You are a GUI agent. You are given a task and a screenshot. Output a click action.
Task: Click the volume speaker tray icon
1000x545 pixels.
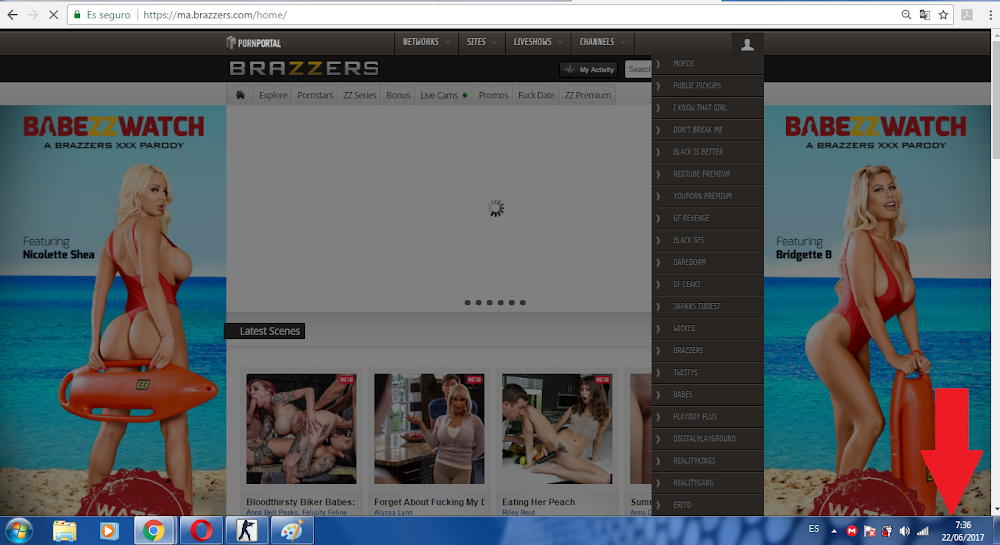pyautogui.click(x=904, y=530)
